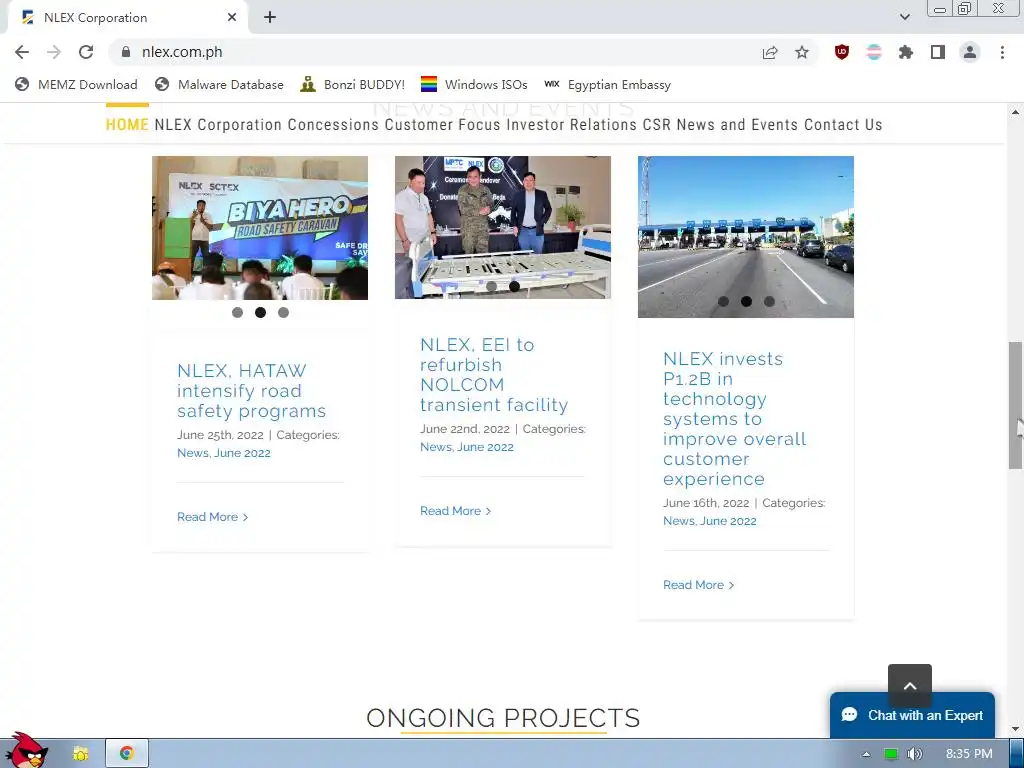Open tab search chevron
The height and width of the screenshot is (768, 1024).
click(904, 17)
